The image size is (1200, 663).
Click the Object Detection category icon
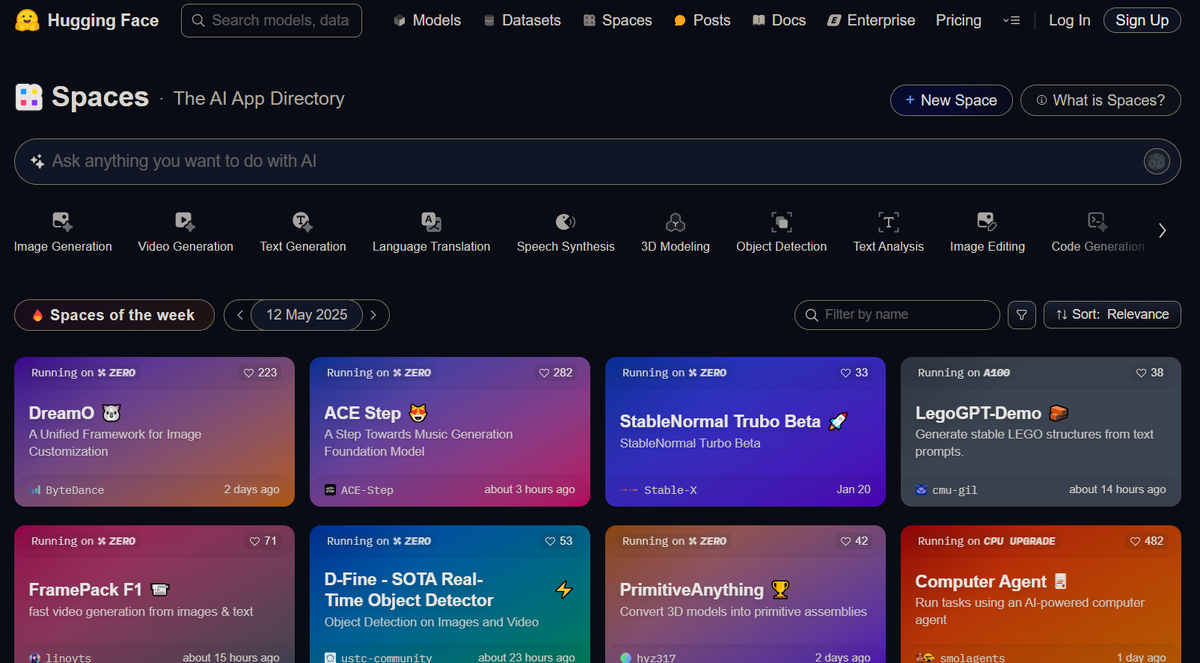[x=781, y=221]
